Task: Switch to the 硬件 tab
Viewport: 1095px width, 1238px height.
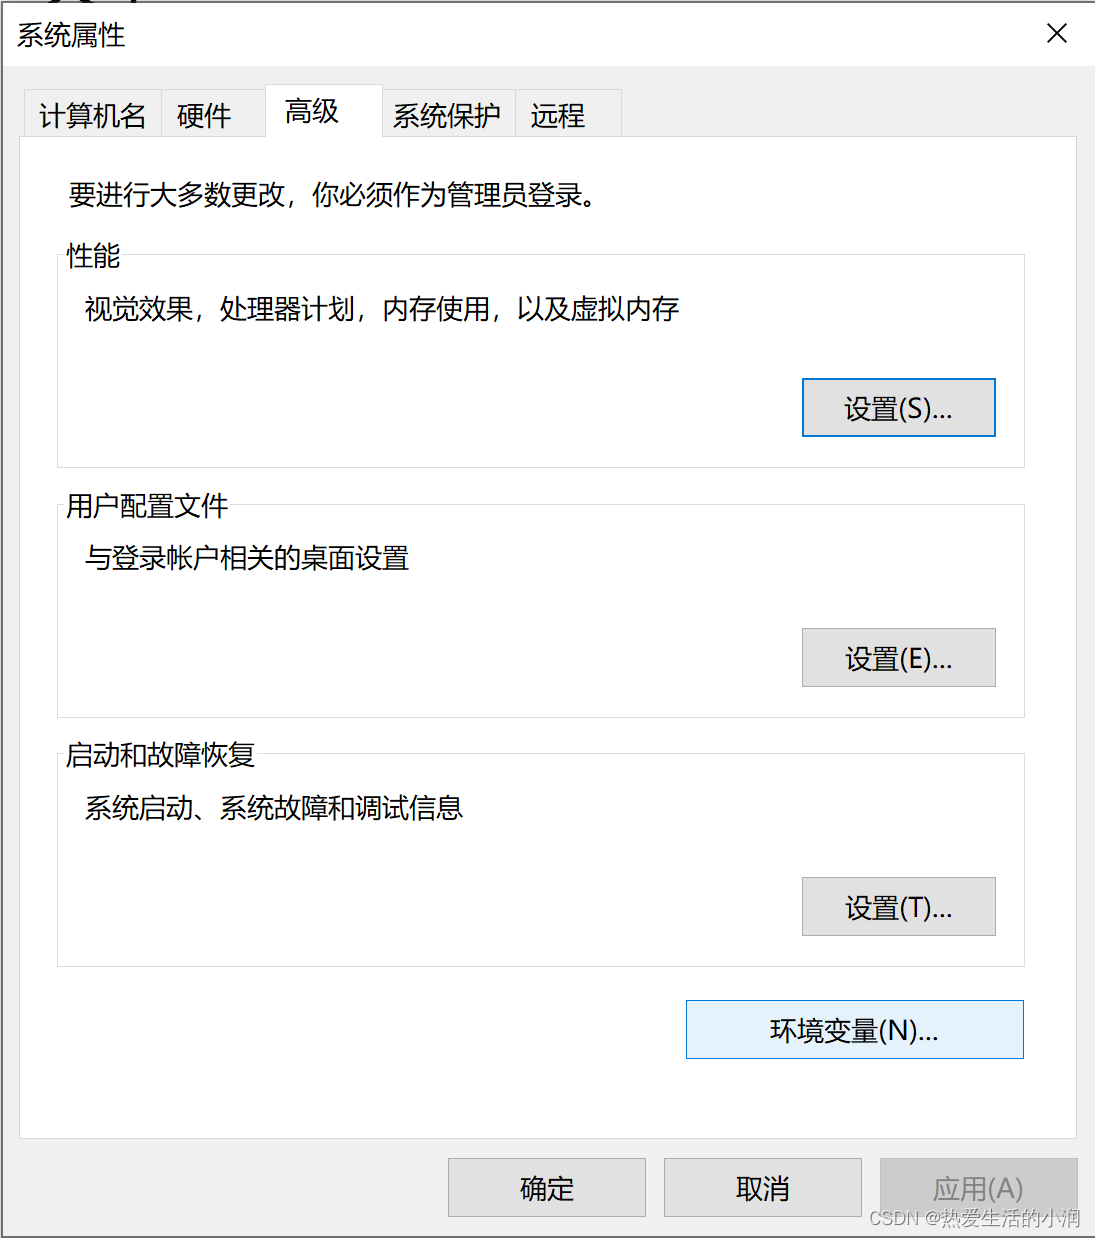Action: 203,115
